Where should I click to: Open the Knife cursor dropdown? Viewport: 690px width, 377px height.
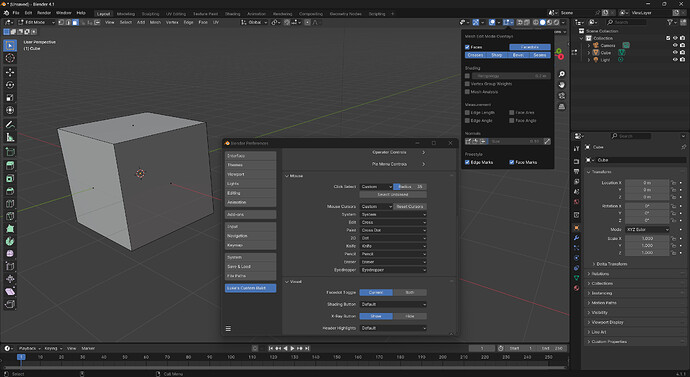click(x=393, y=246)
